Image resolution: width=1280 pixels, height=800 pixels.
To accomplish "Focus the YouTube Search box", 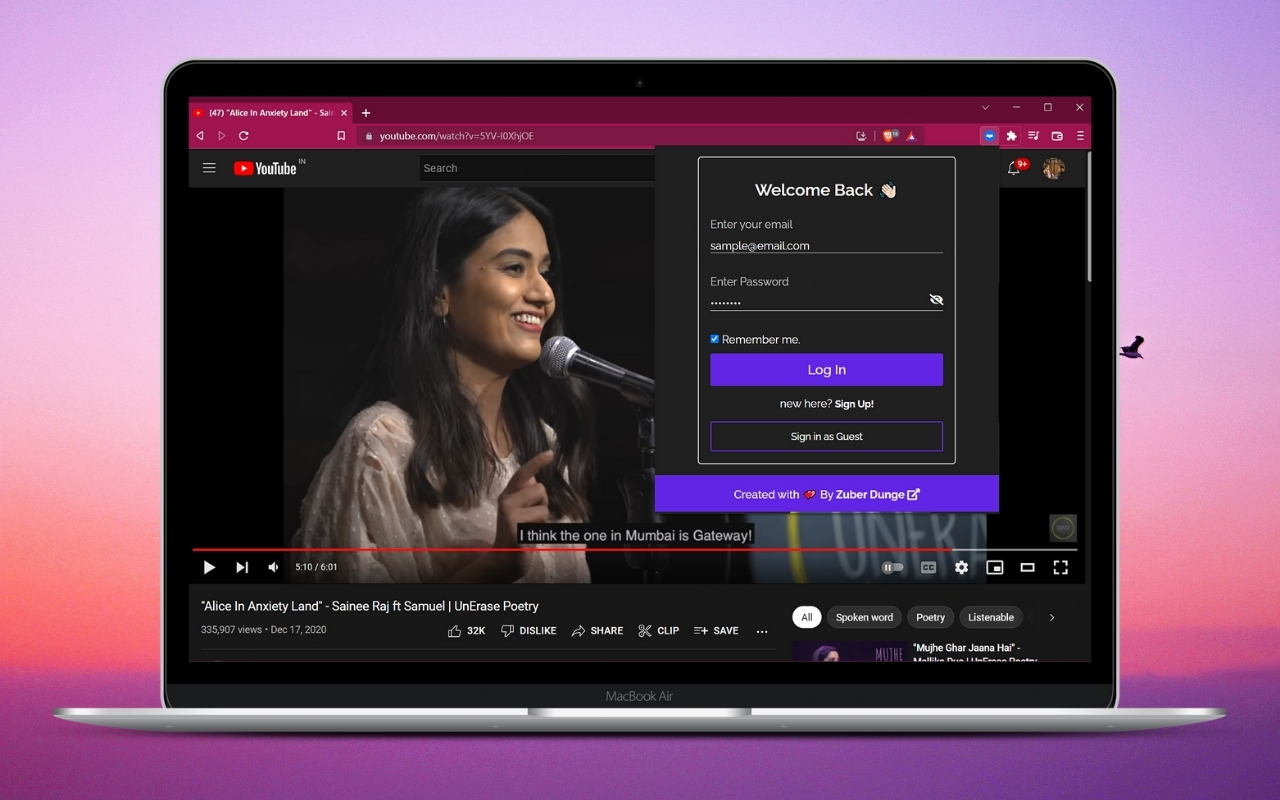I will coord(537,168).
